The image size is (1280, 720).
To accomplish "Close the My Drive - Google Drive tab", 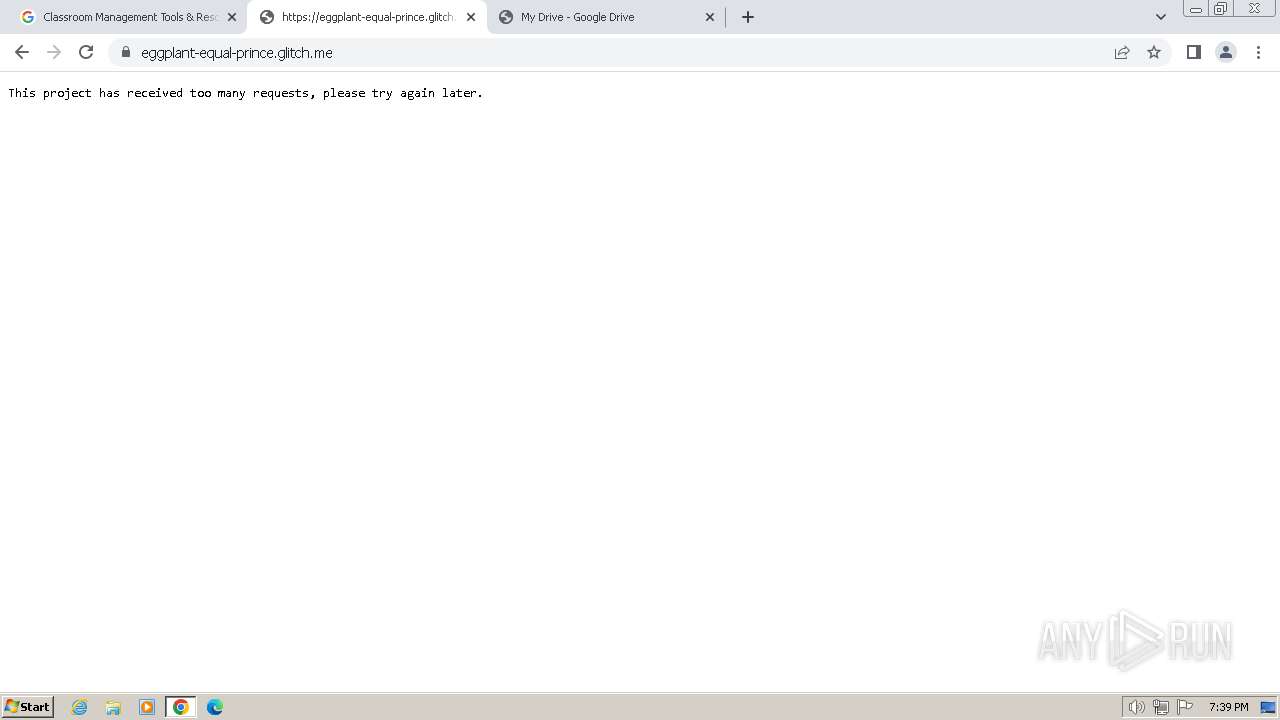I will click(710, 17).
